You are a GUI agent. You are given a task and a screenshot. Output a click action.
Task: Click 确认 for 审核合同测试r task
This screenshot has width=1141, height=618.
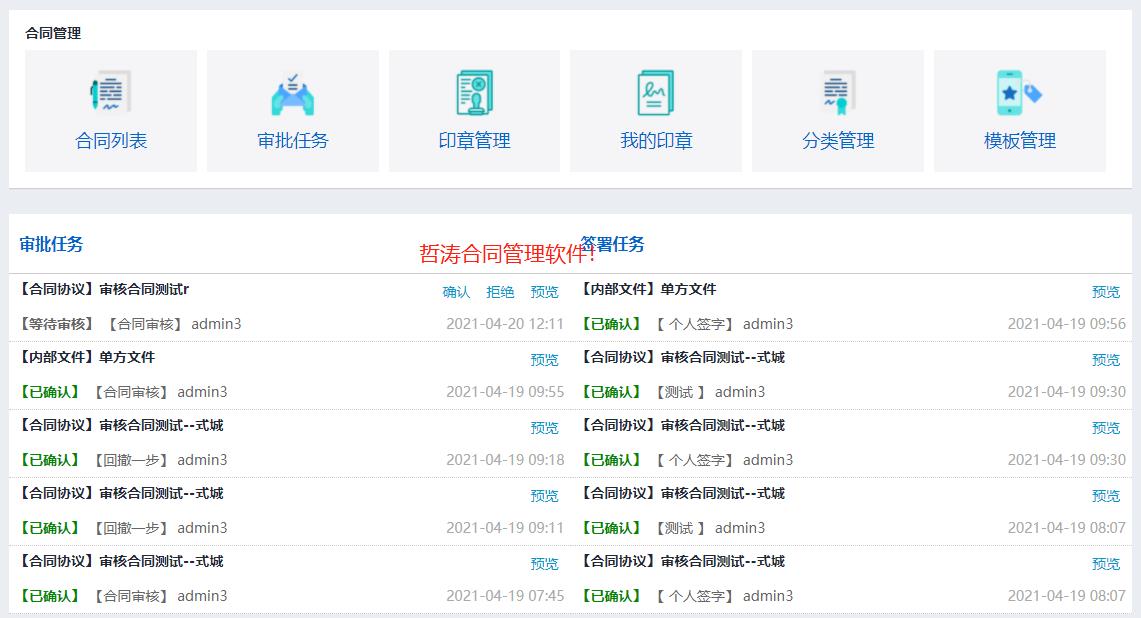coord(456,292)
